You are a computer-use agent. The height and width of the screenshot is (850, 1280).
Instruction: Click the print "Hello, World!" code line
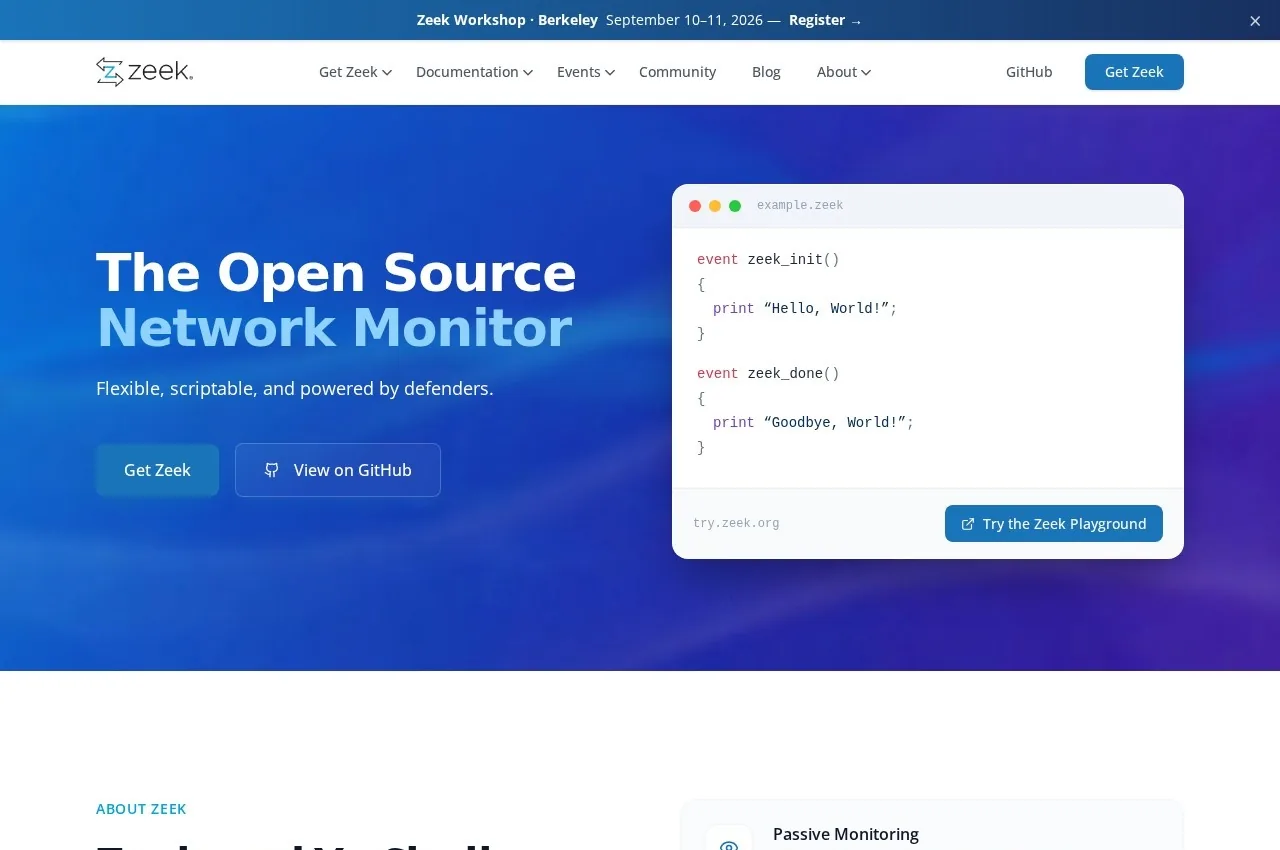click(x=805, y=309)
